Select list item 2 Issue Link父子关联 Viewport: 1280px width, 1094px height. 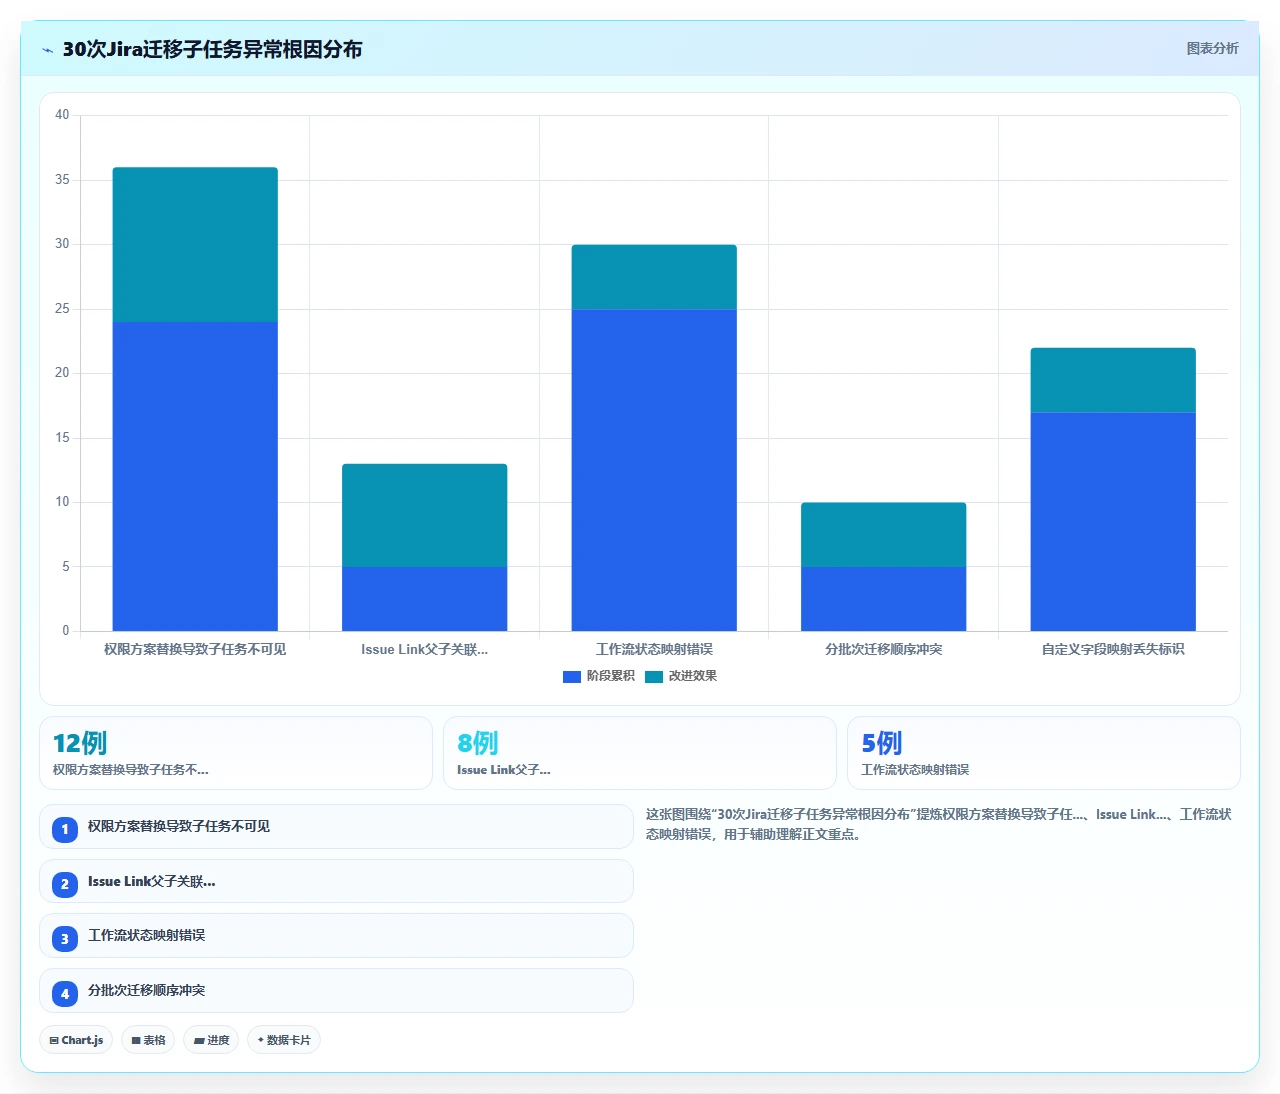[x=336, y=881]
